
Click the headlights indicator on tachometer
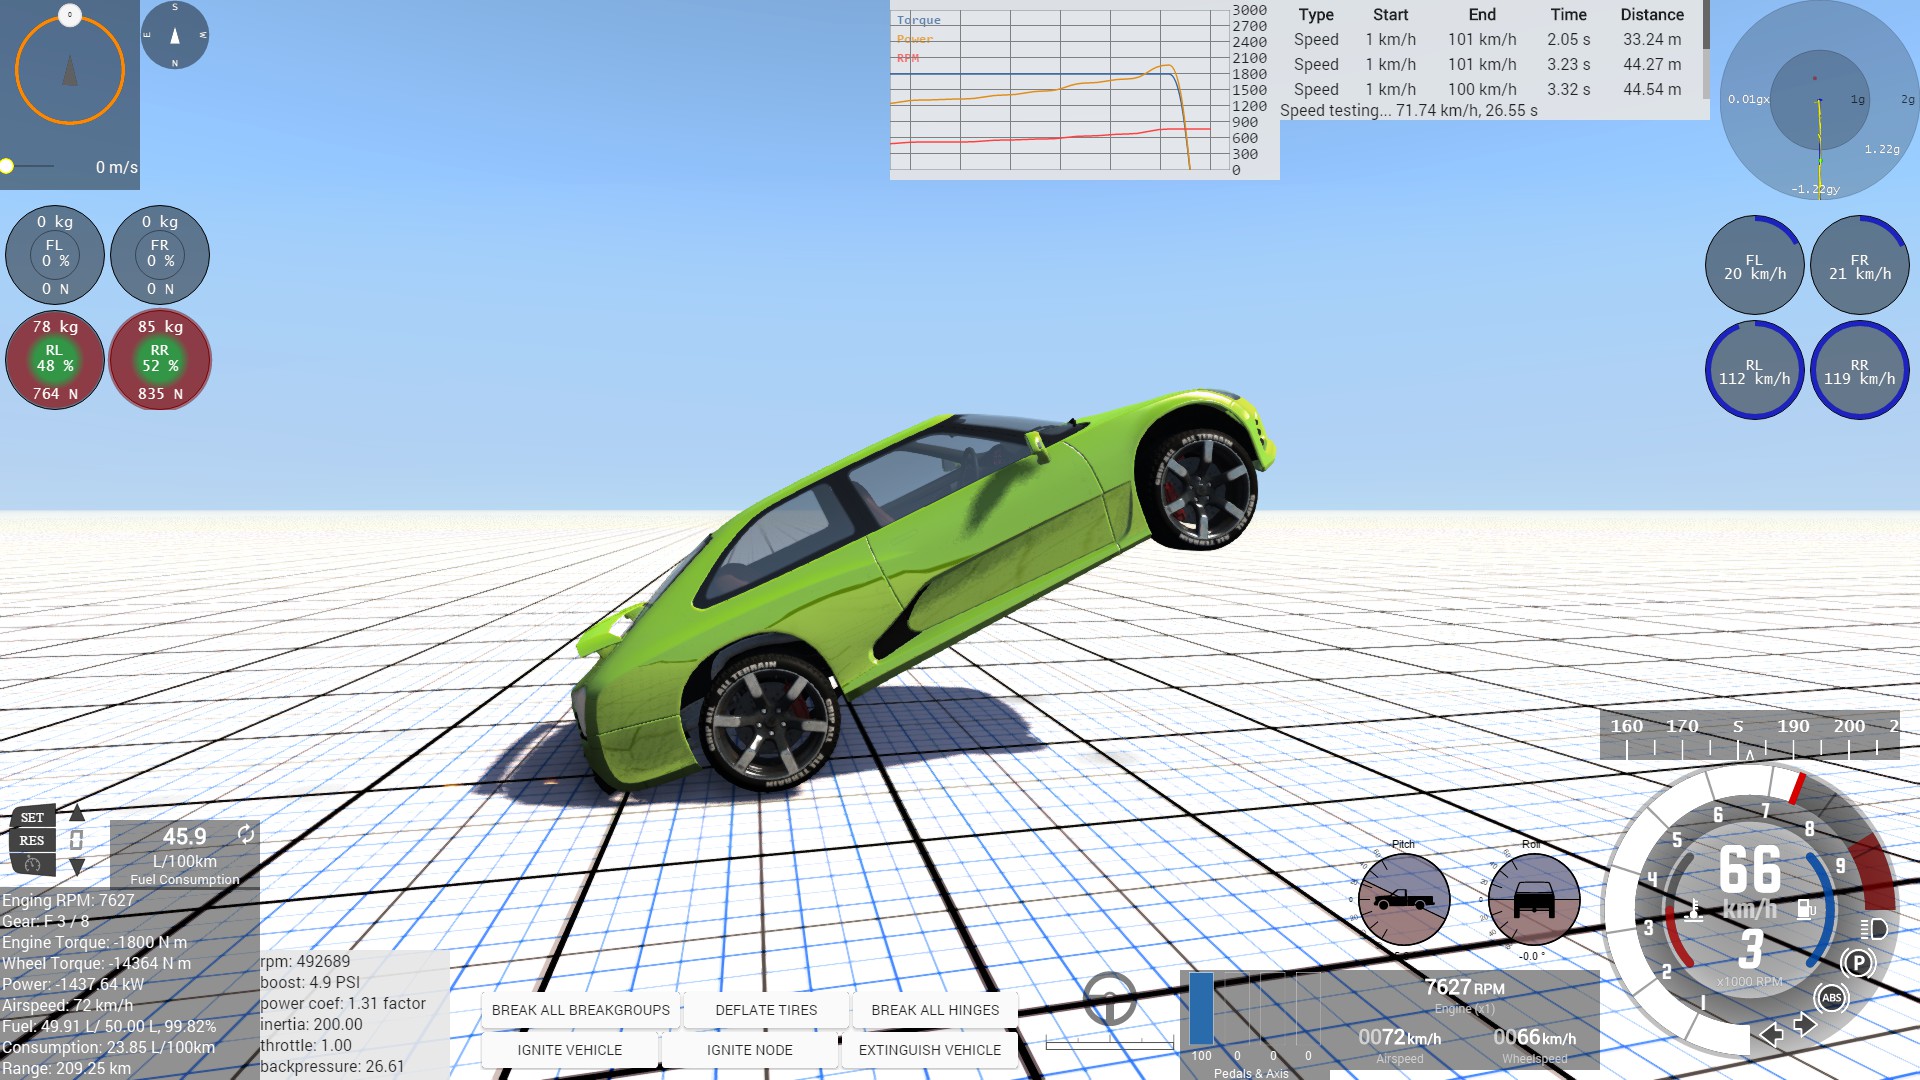1874,929
